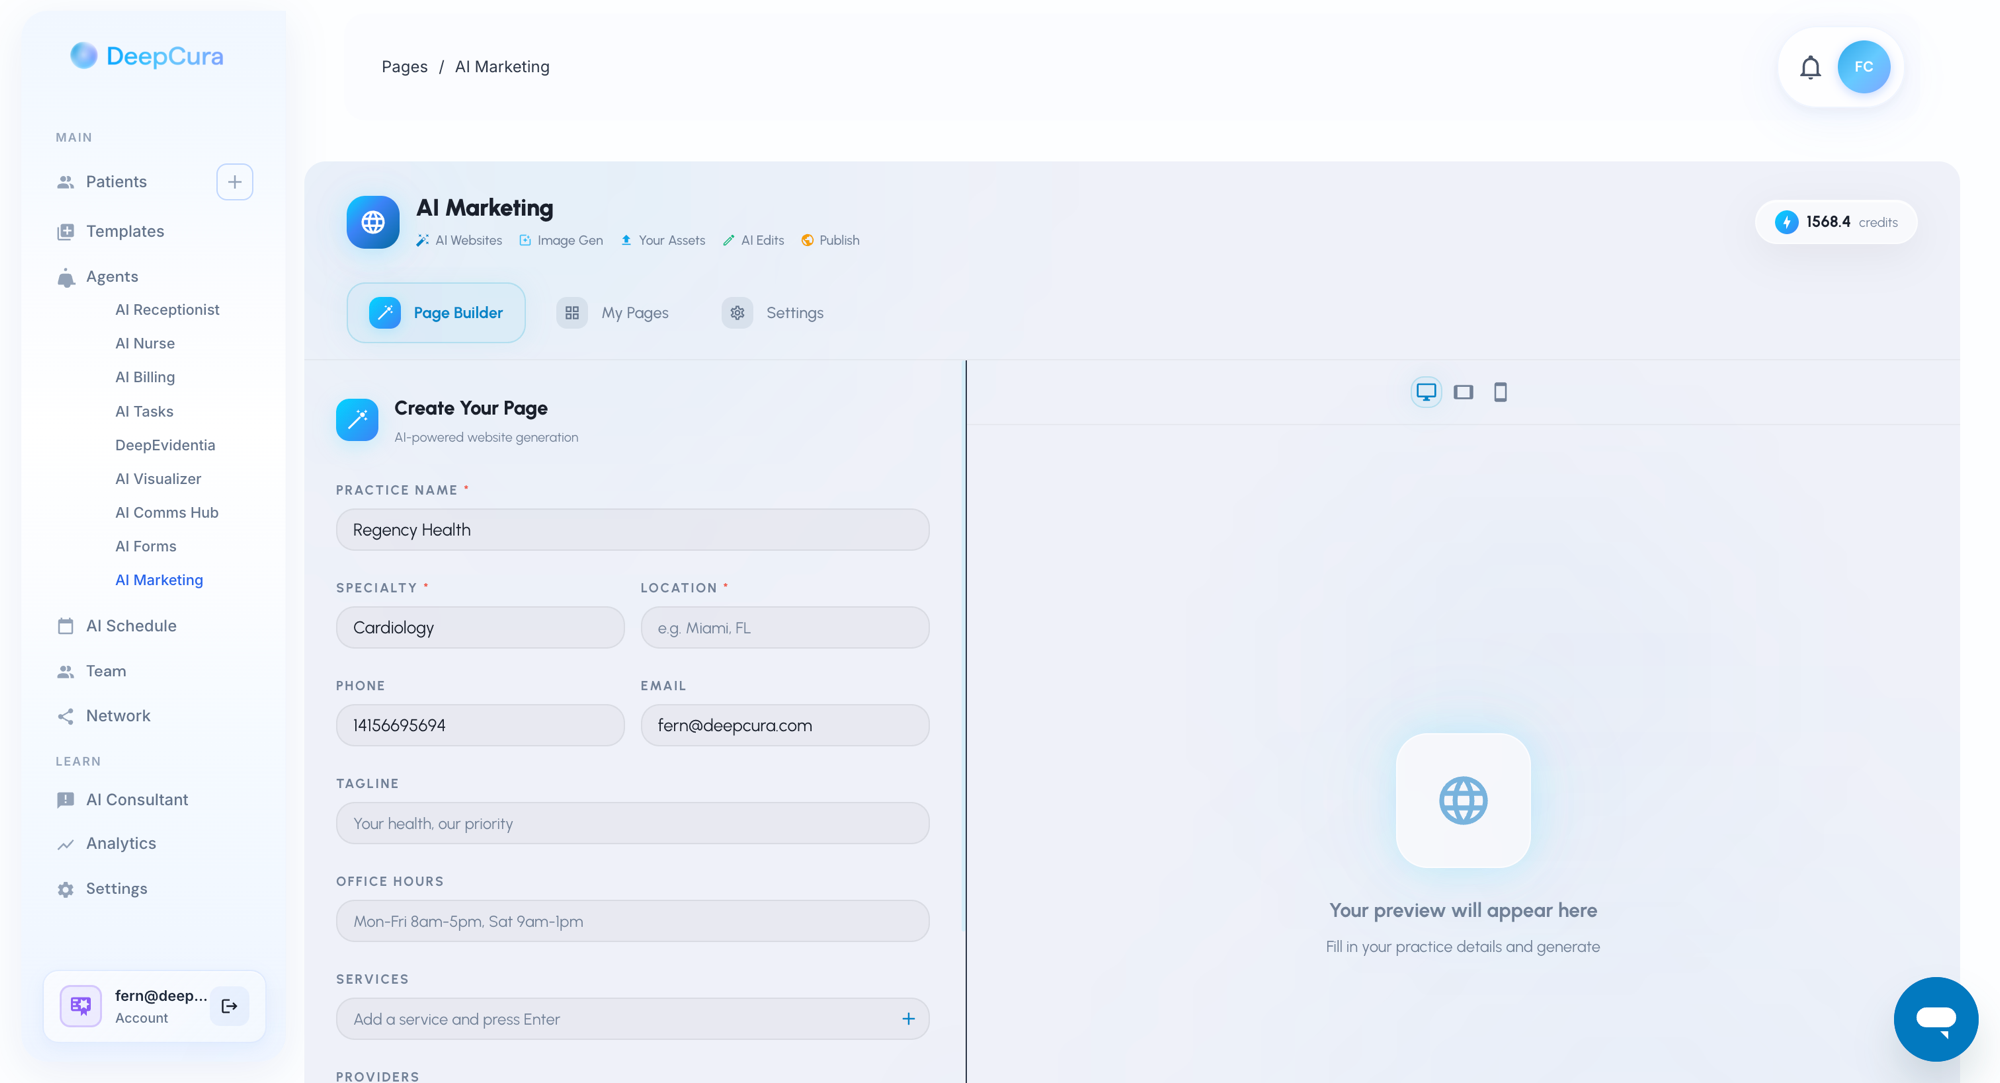The image size is (2000, 1083).
Task: Click the Image Gen feature label
Action: pos(561,241)
